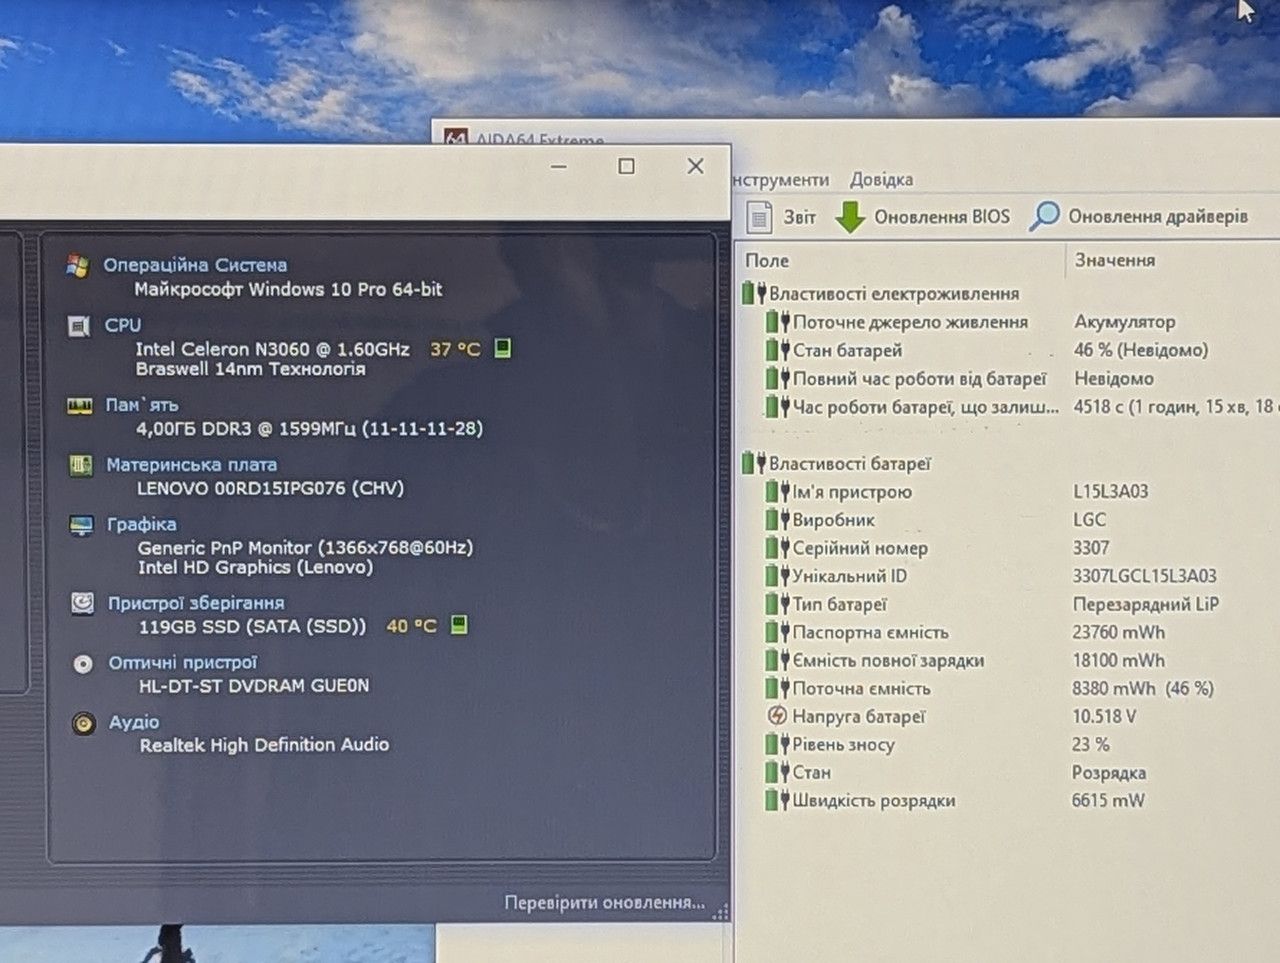The image size is (1280, 963).
Task: Click the Перевірити оновлення link
Action: coord(604,903)
